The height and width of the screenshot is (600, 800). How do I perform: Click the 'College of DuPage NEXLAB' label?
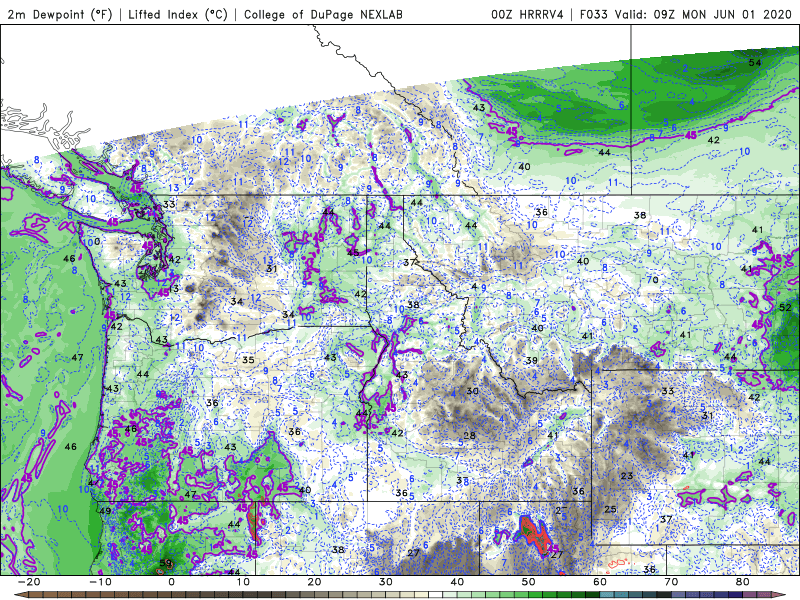tap(323, 14)
